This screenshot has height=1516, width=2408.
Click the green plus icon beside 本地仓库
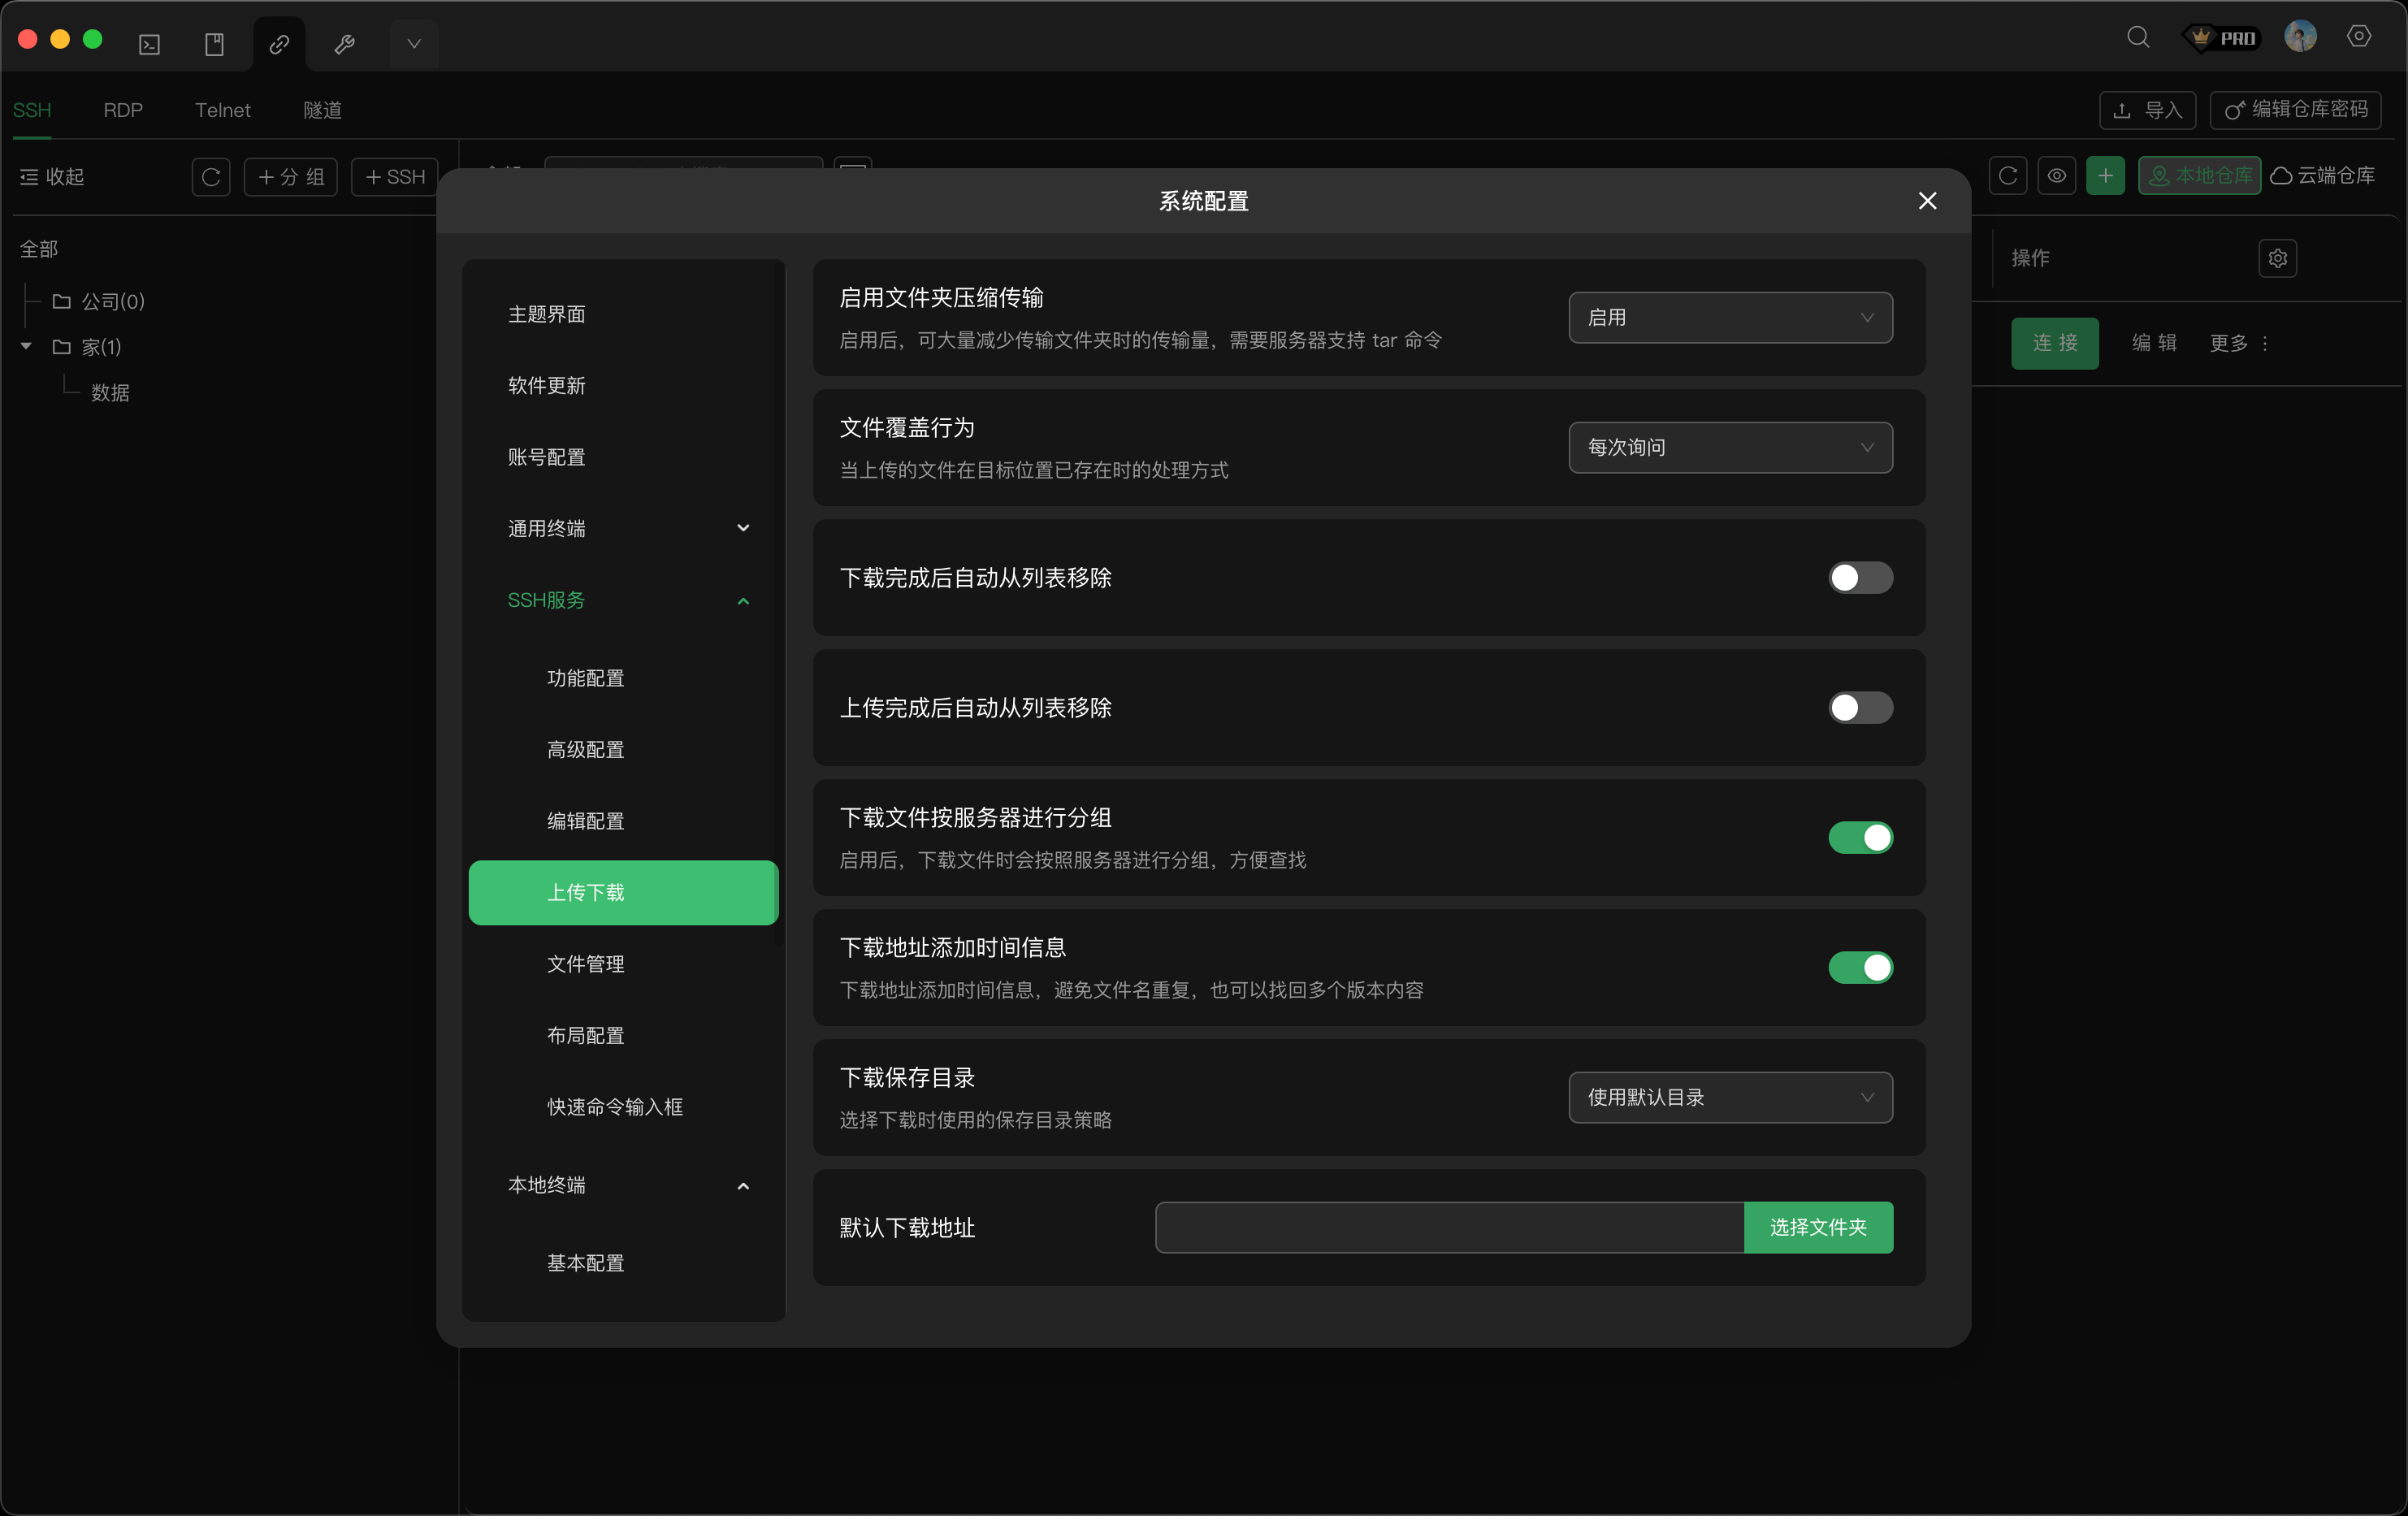pyautogui.click(x=2106, y=175)
